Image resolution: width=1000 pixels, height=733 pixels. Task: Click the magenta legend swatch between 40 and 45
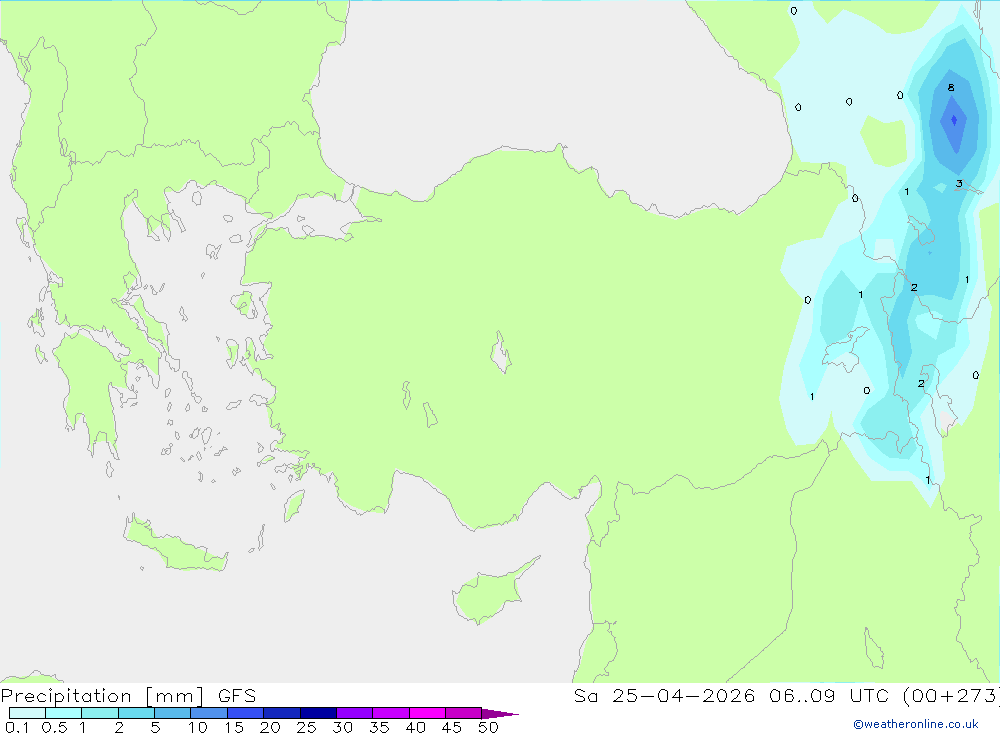point(427,713)
